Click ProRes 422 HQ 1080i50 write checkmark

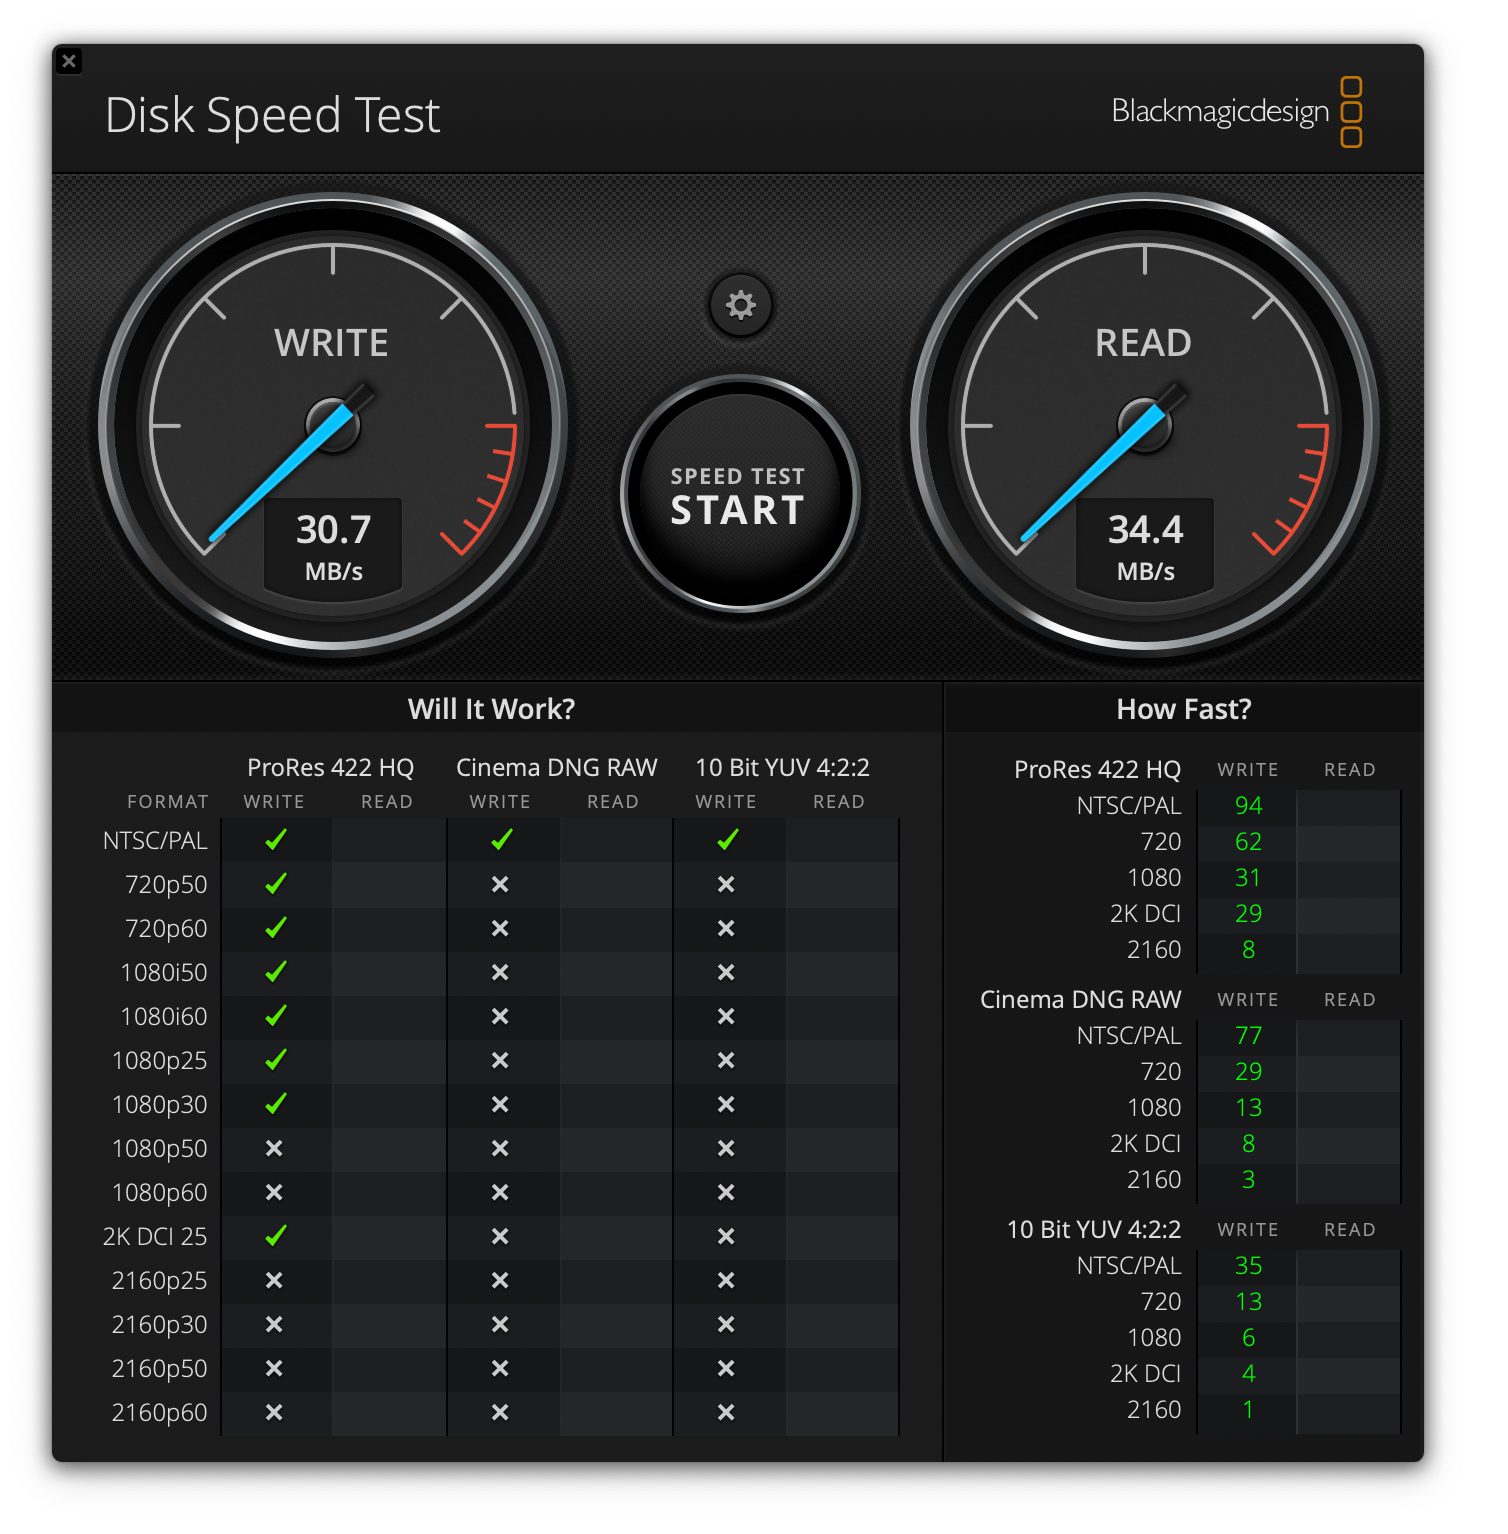tap(275, 972)
